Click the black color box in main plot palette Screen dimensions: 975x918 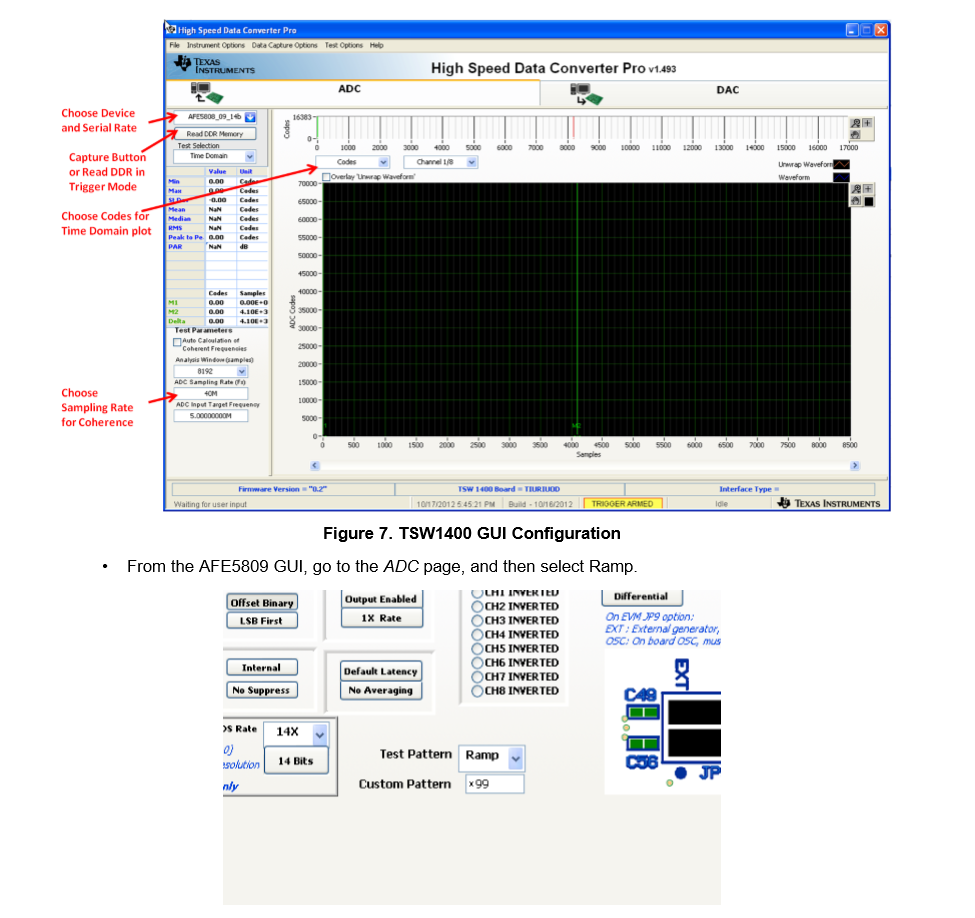tap(869, 201)
